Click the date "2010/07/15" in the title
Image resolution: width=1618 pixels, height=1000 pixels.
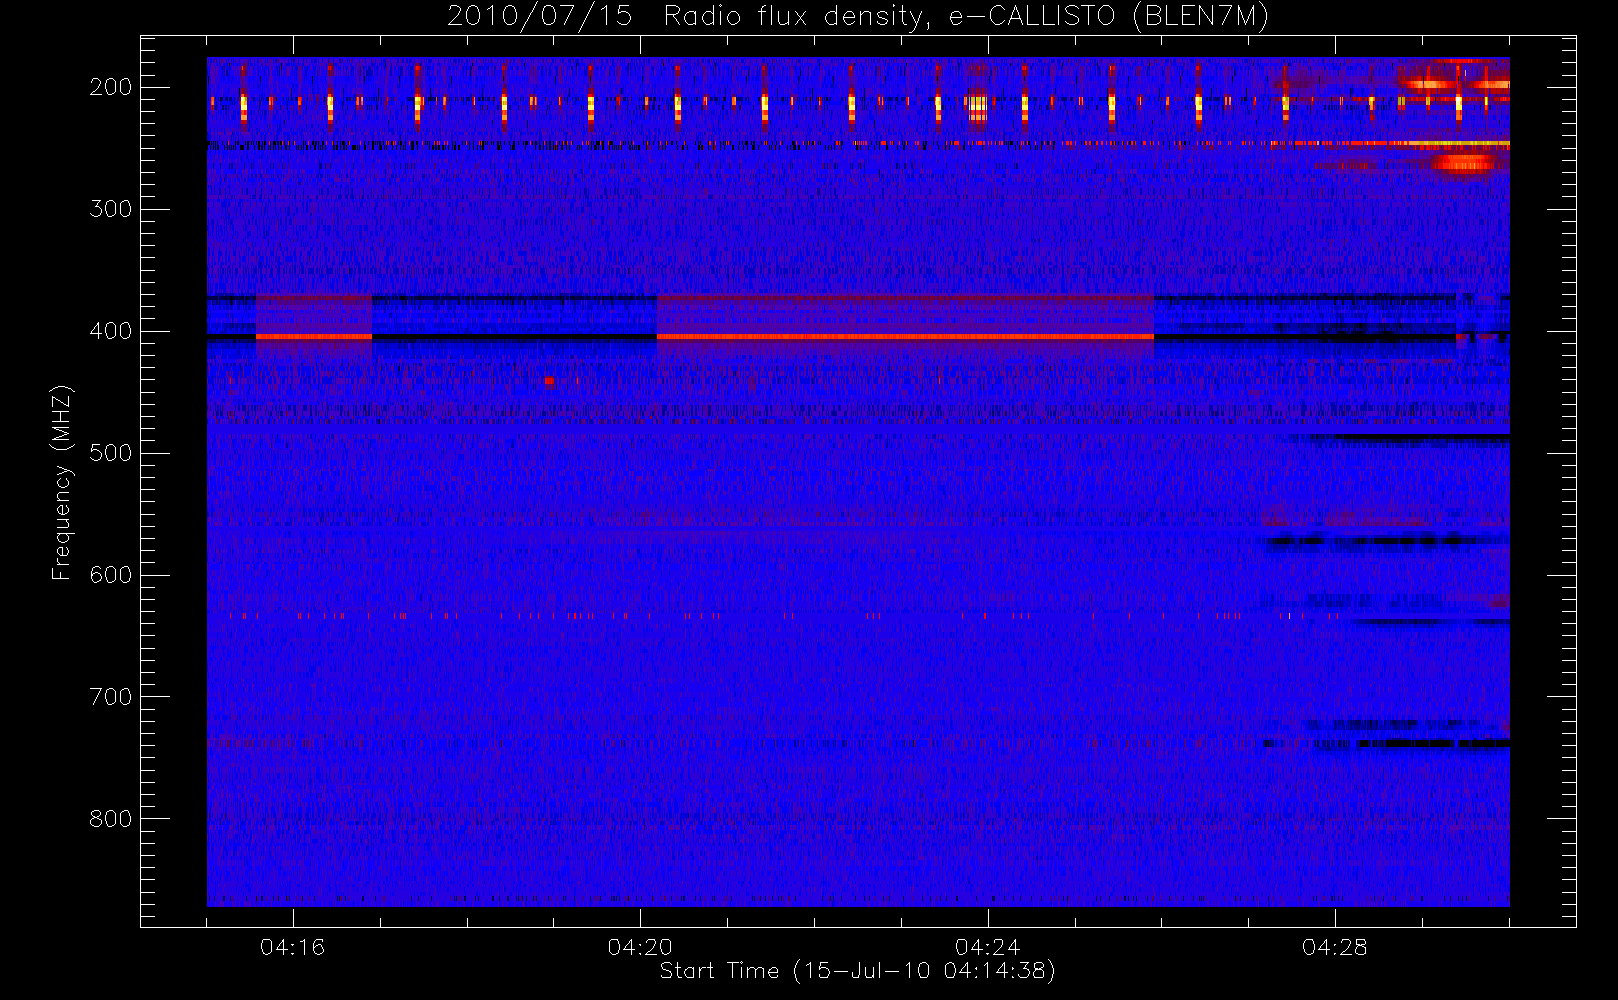pyautogui.click(x=539, y=17)
